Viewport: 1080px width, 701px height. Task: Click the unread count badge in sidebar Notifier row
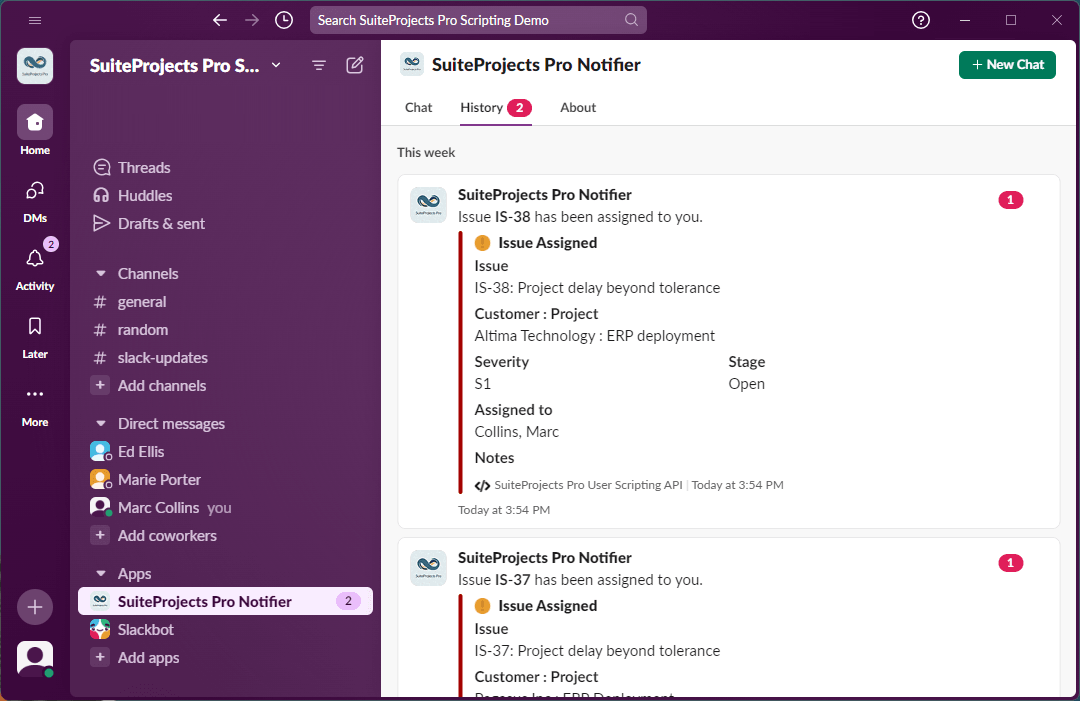(348, 601)
